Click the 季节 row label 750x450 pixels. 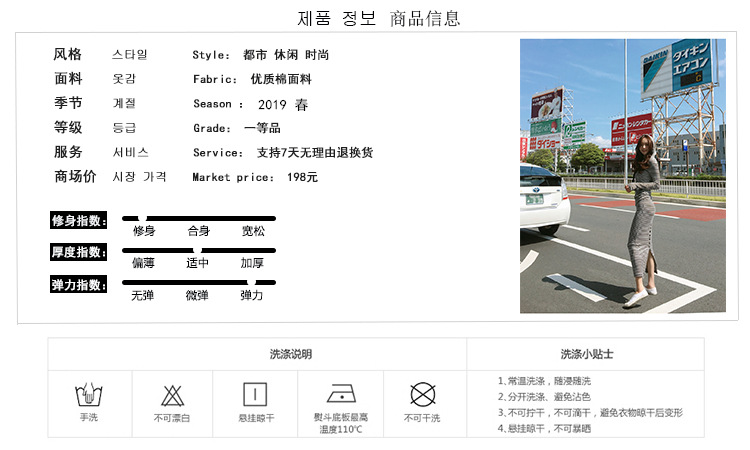click(68, 103)
